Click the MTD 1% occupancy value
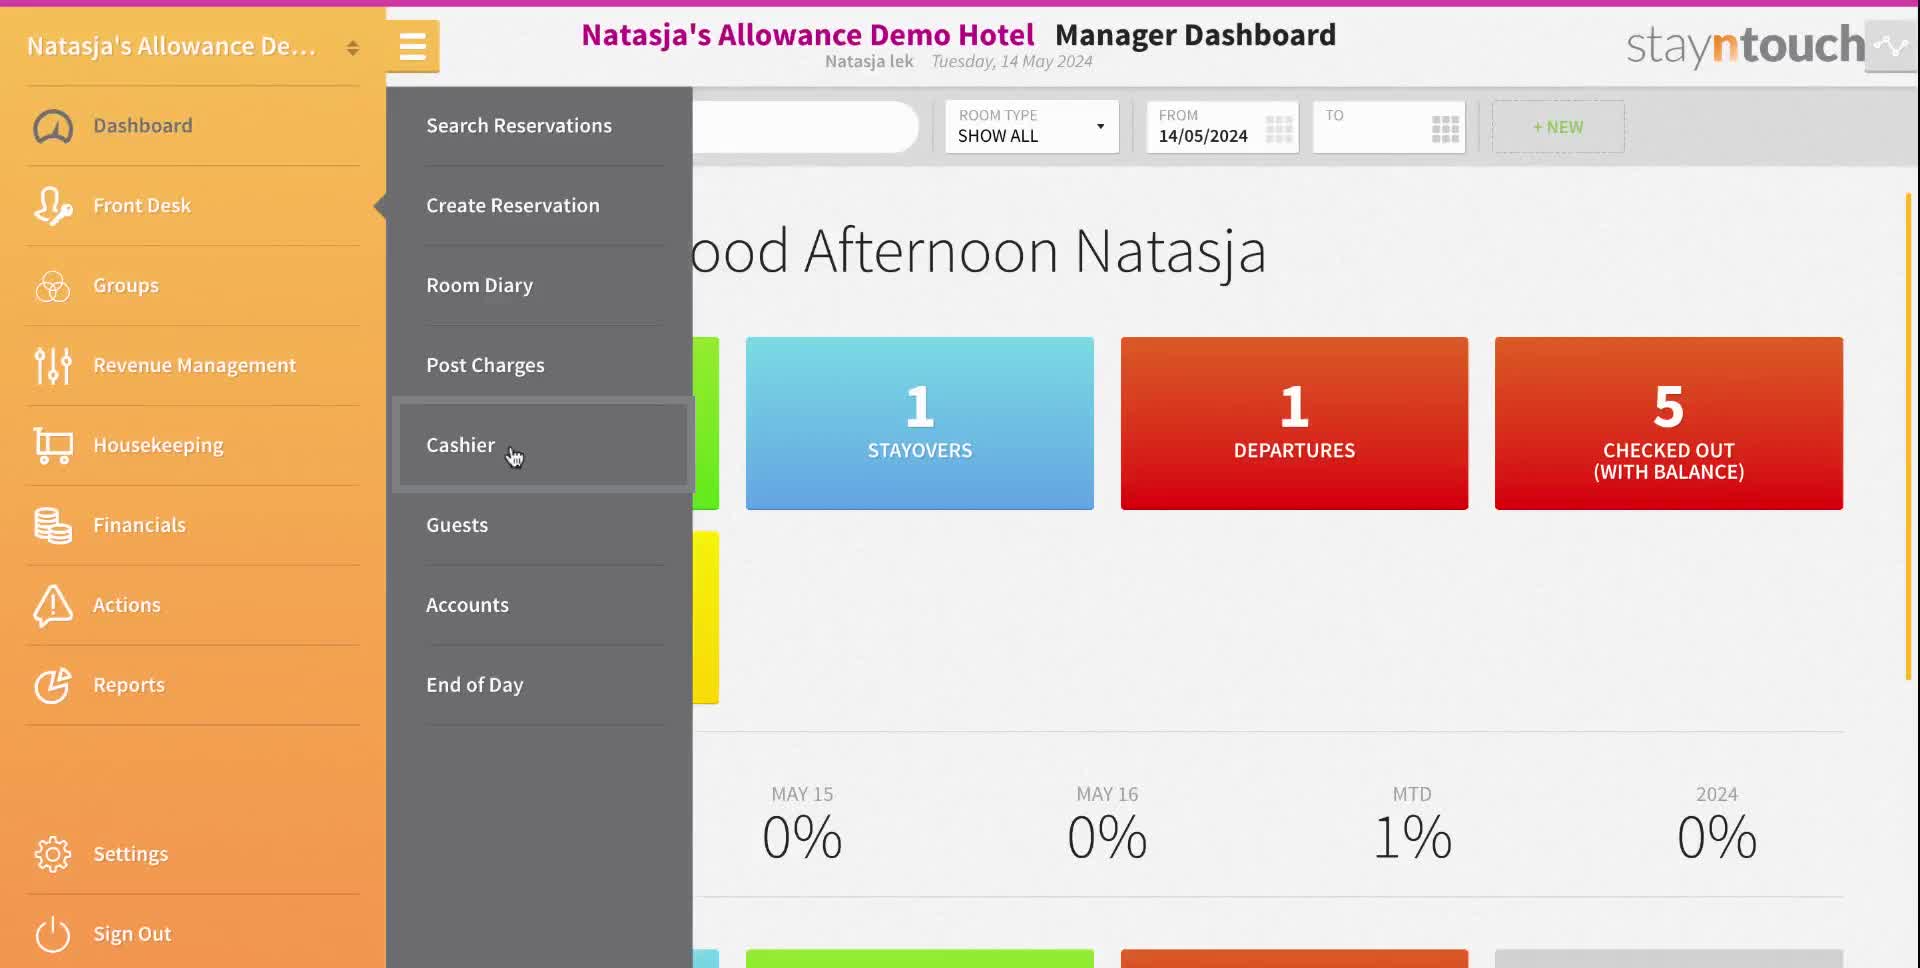The width and height of the screenshot is (1920, 968). (1412, 838)
